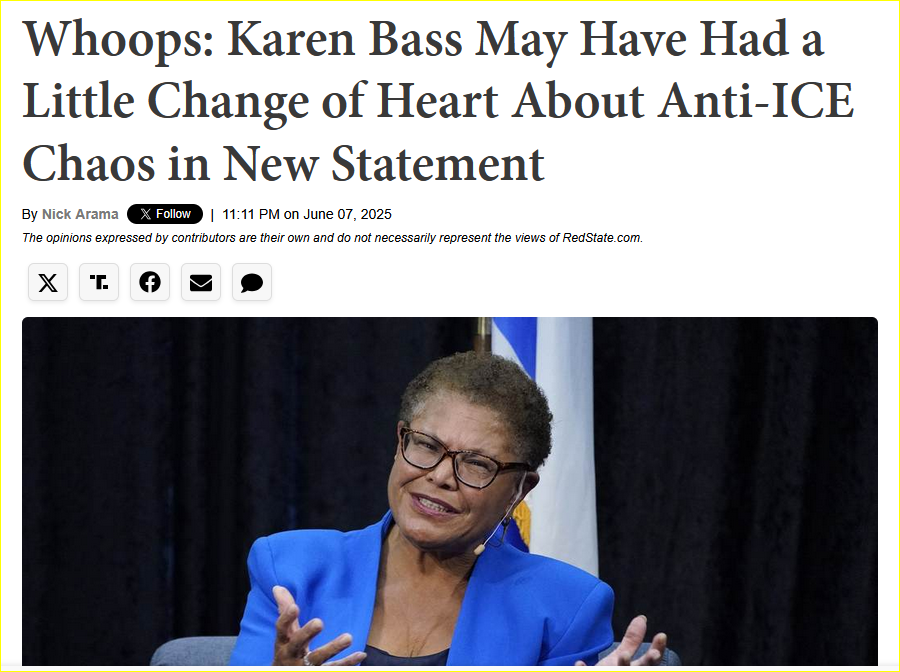Click 'Anti-ICE' in the headline
The image size is (900, 672).
756,102
